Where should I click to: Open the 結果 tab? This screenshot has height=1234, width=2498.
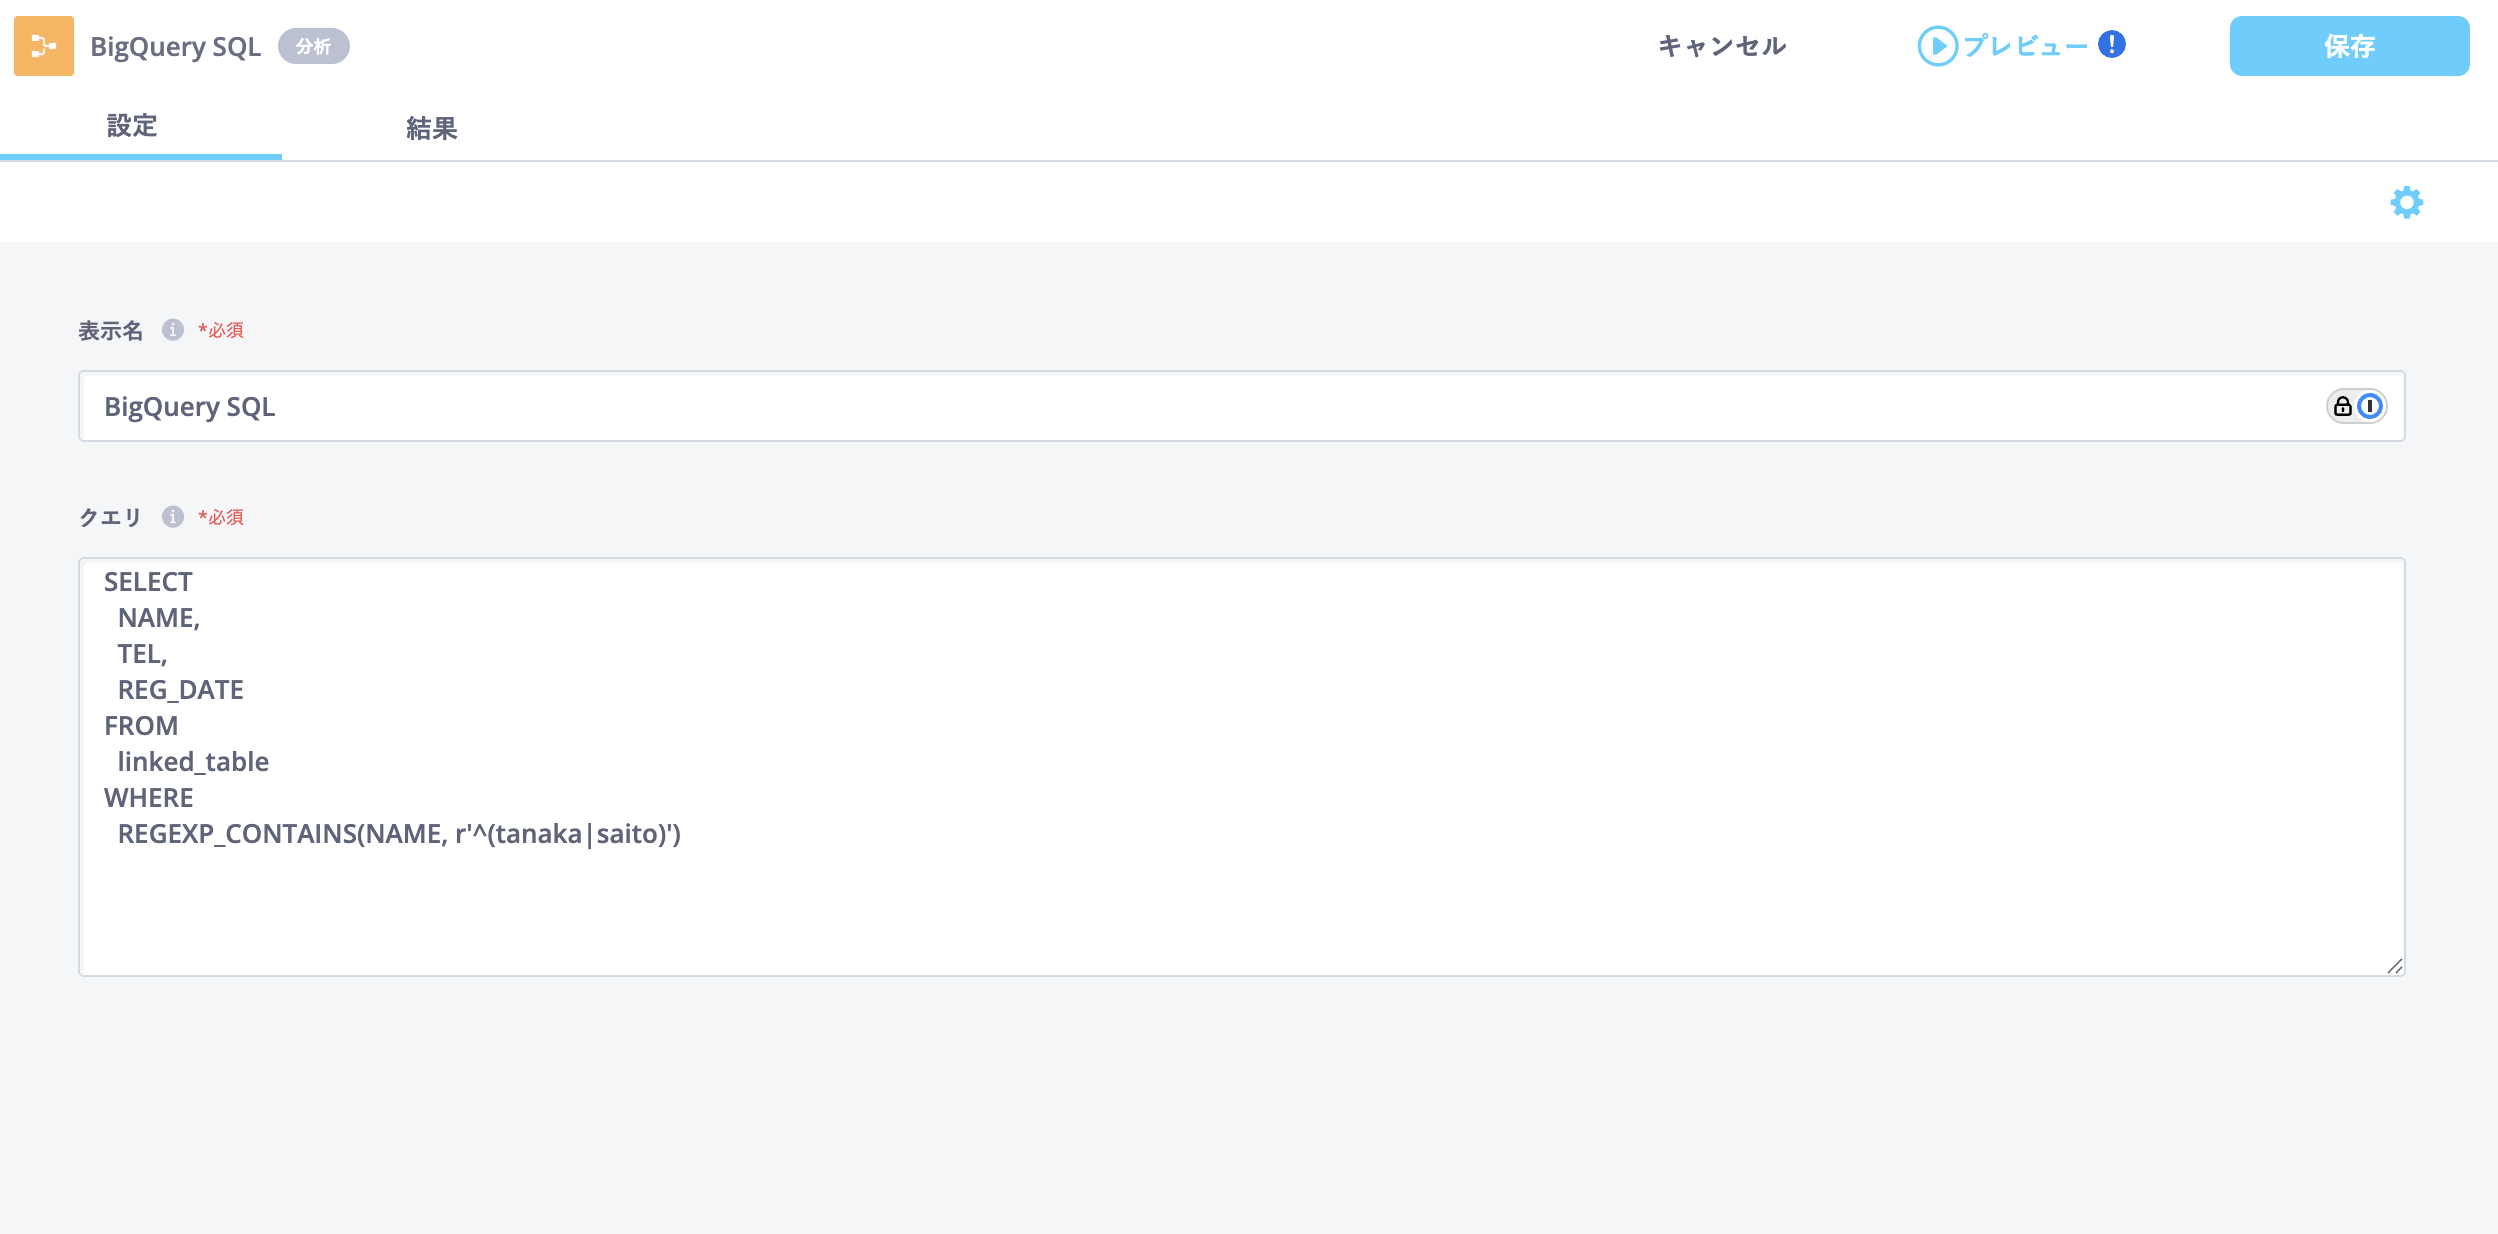click(x=431, y=129)
